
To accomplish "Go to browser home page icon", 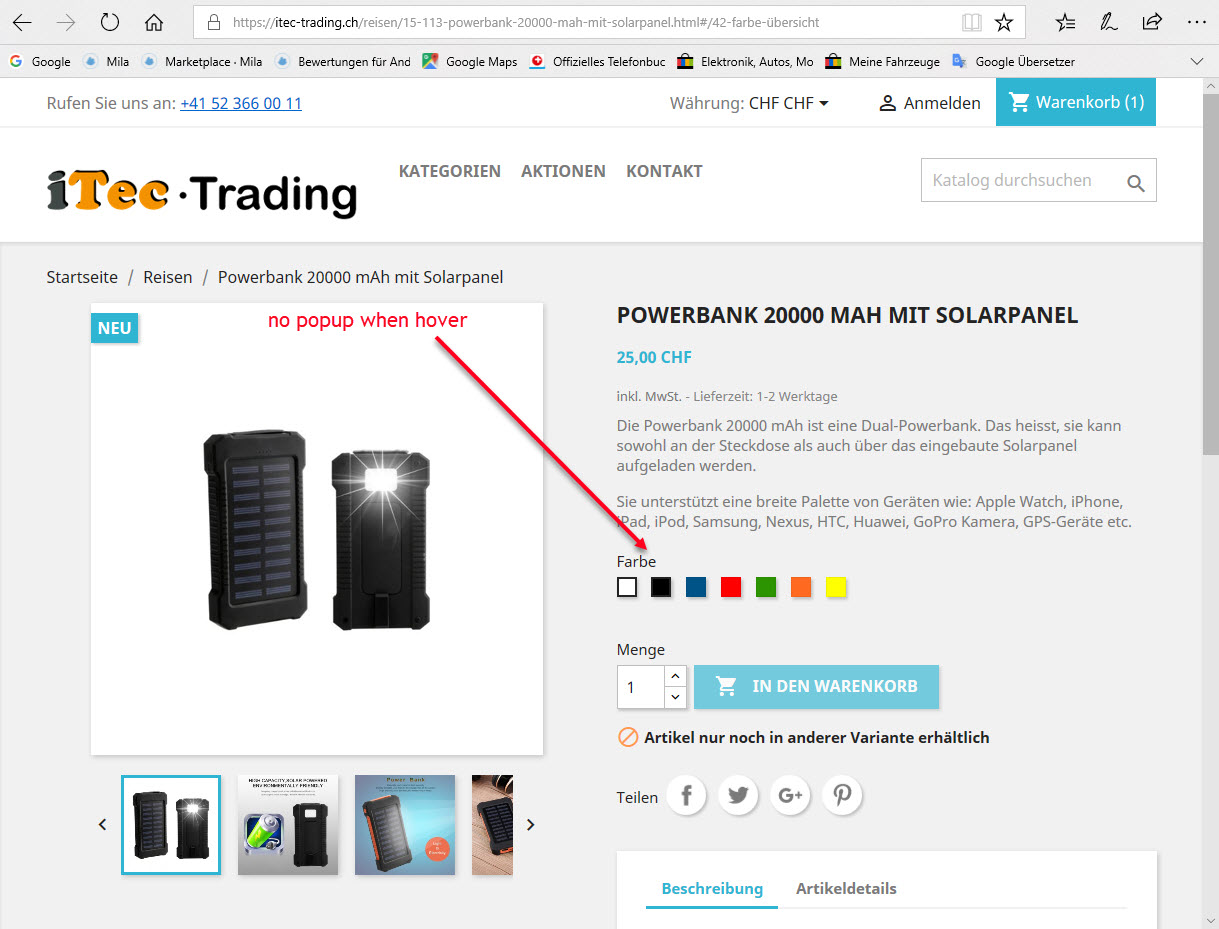I will coord(153,22).
